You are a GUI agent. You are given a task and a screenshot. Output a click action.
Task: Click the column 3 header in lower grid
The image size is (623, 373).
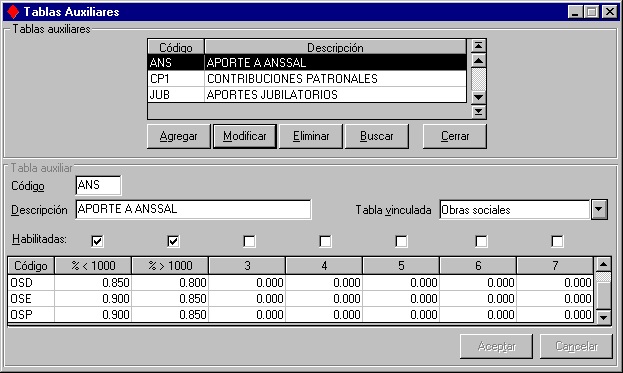(x=247, y=265)
